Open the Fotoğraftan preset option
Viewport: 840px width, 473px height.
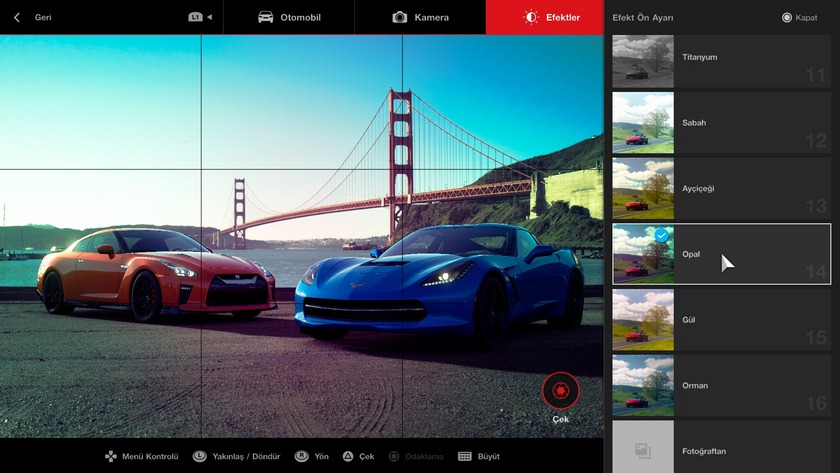720,451
